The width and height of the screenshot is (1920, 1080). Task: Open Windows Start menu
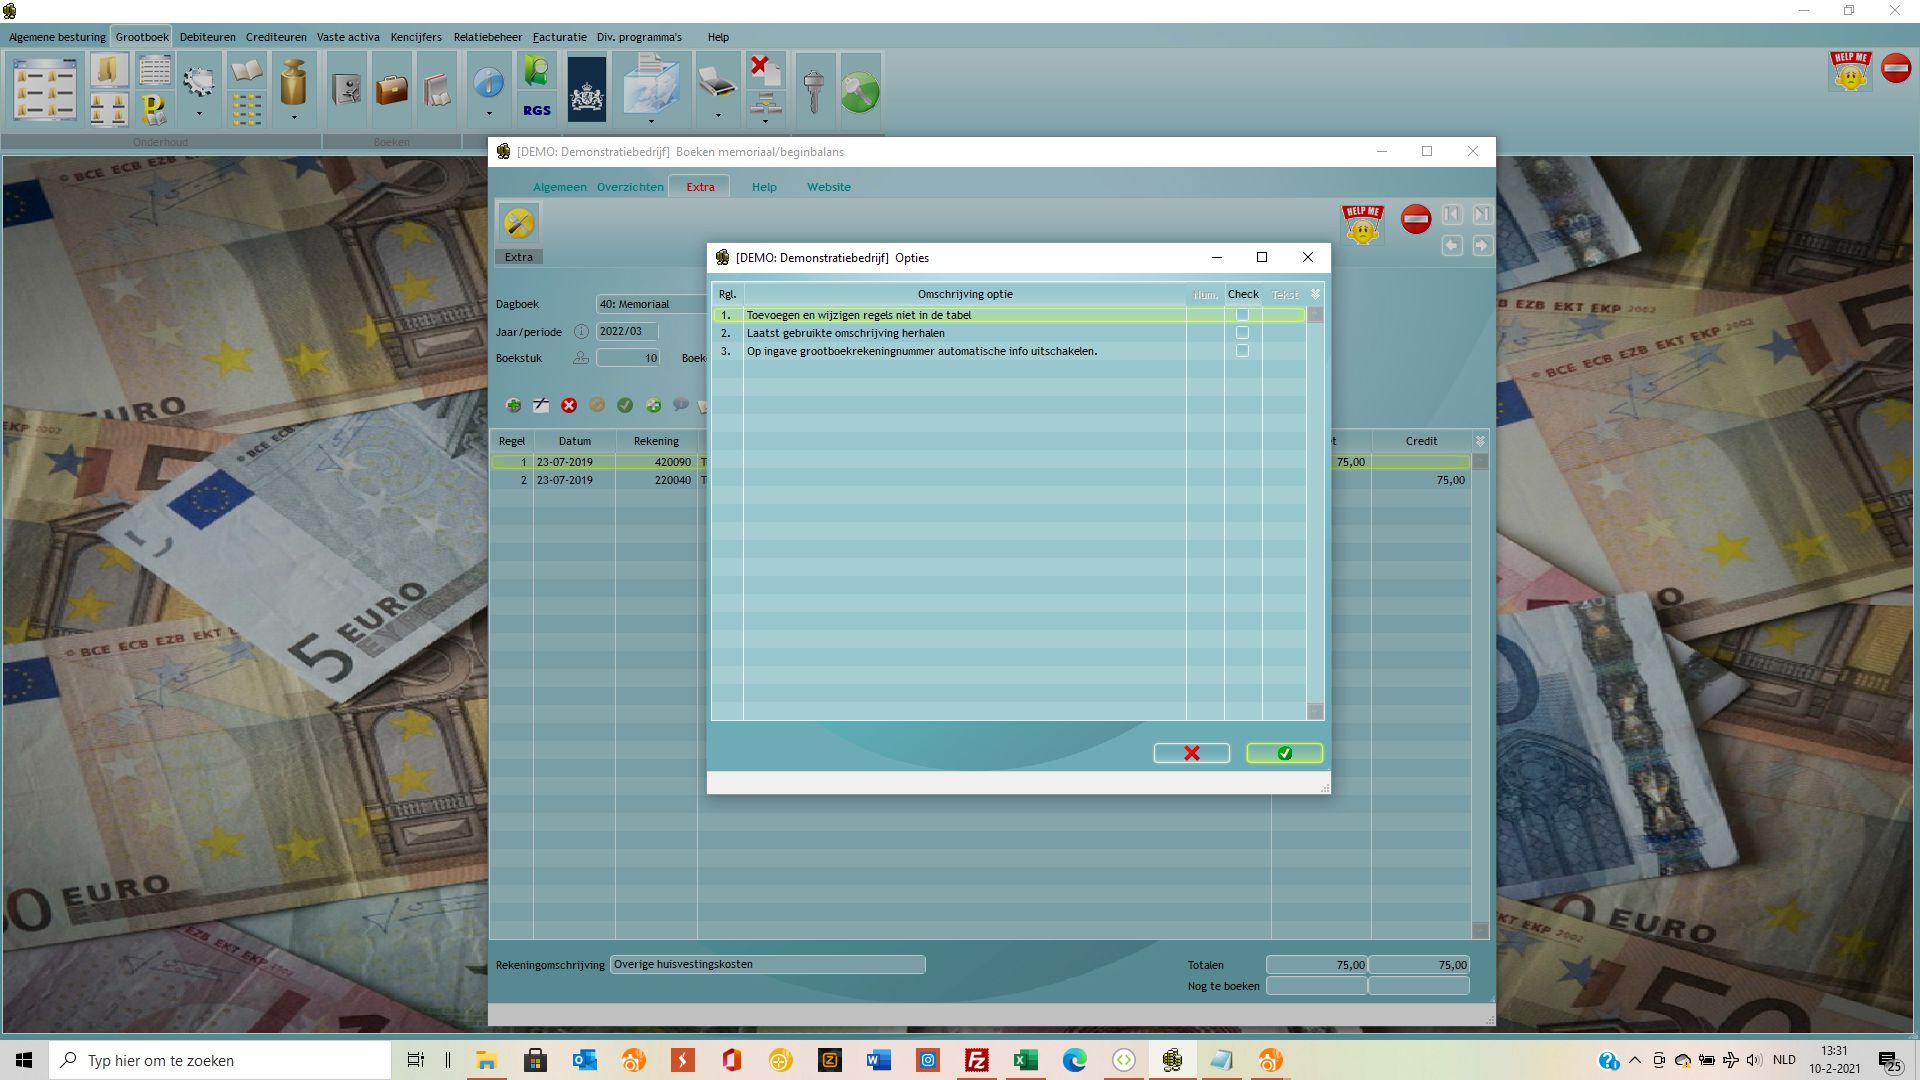[x=24, y=1060]
